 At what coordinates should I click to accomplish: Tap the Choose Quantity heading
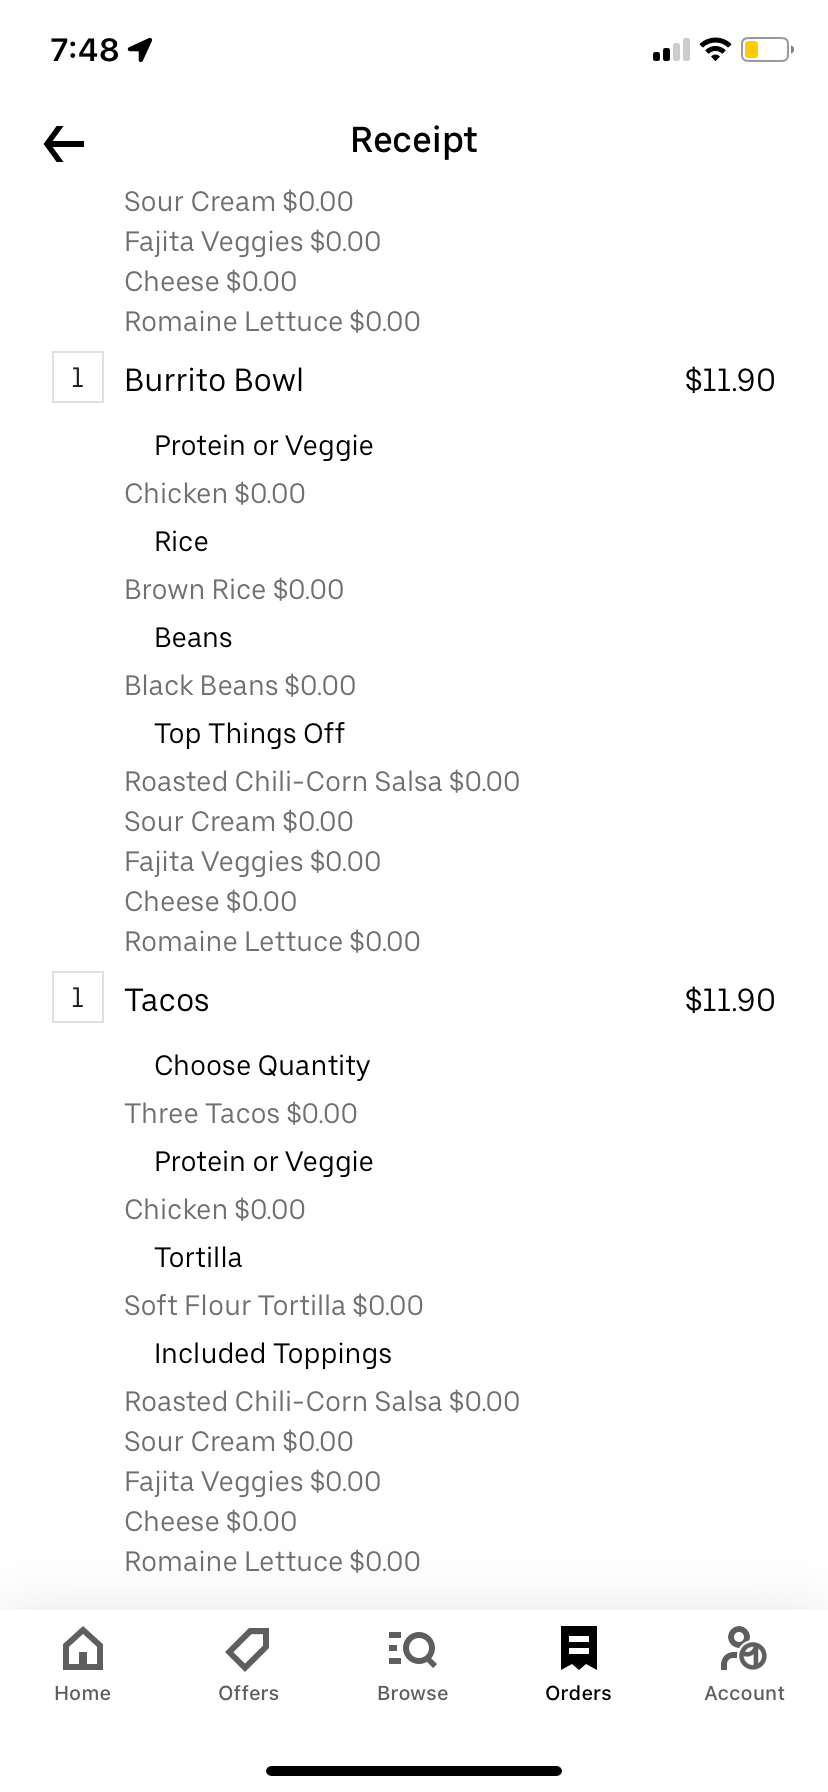click(262, 1066)
